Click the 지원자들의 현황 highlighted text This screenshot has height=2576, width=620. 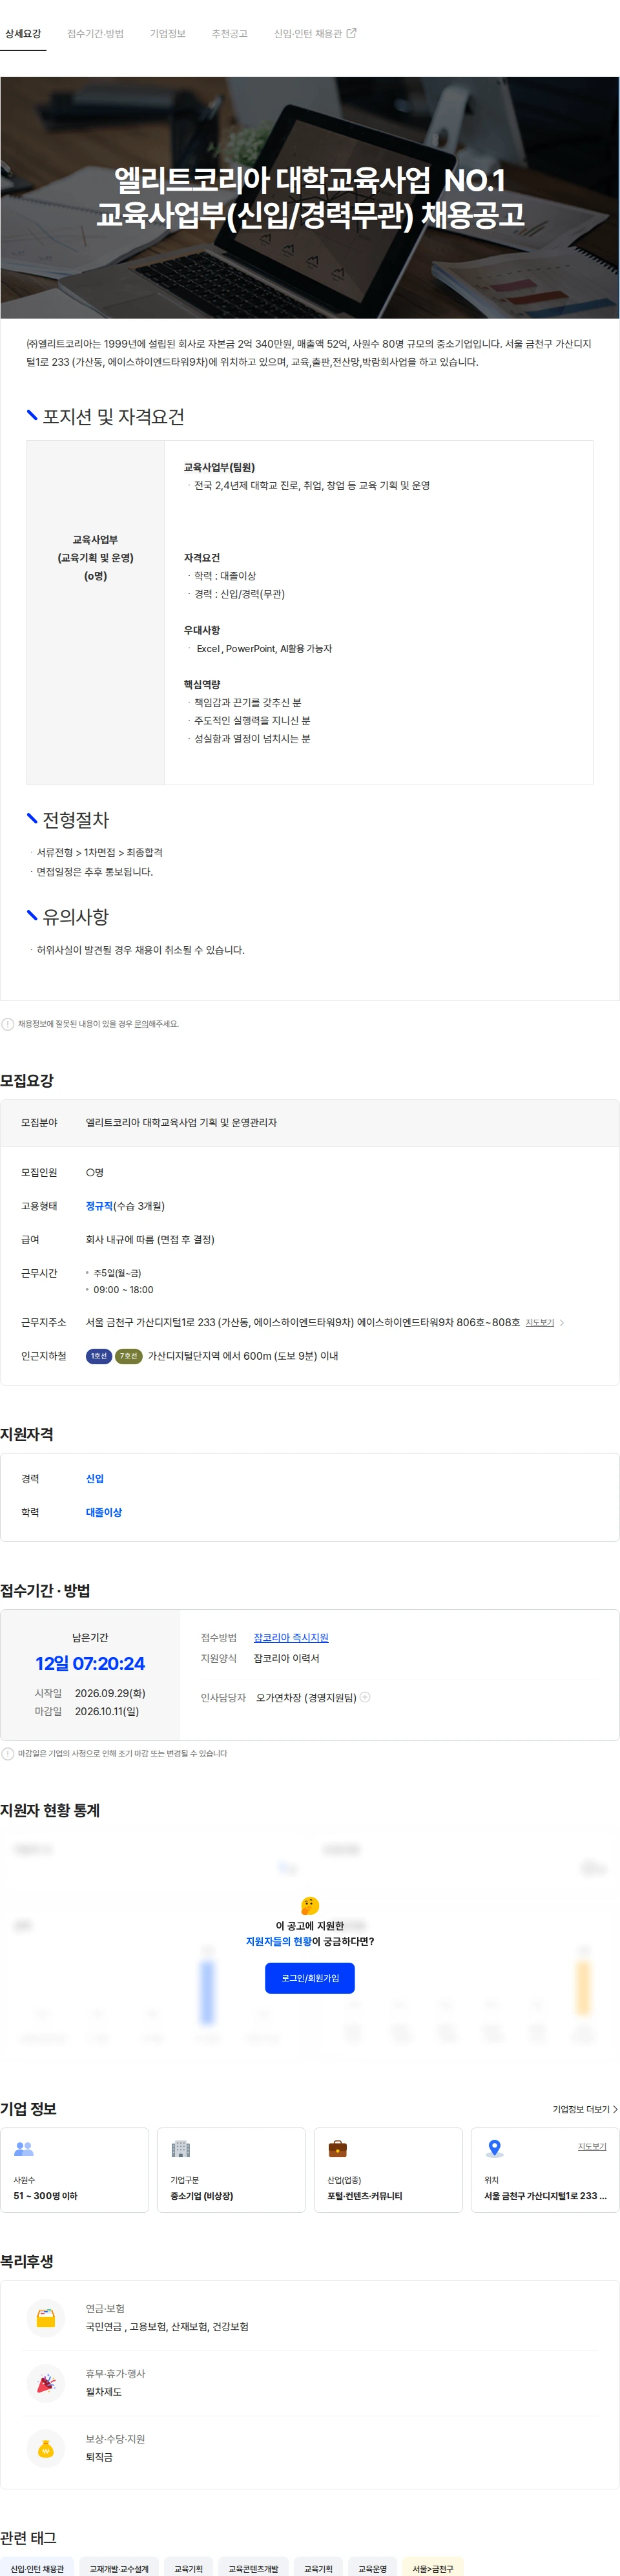click(279, 1941)
